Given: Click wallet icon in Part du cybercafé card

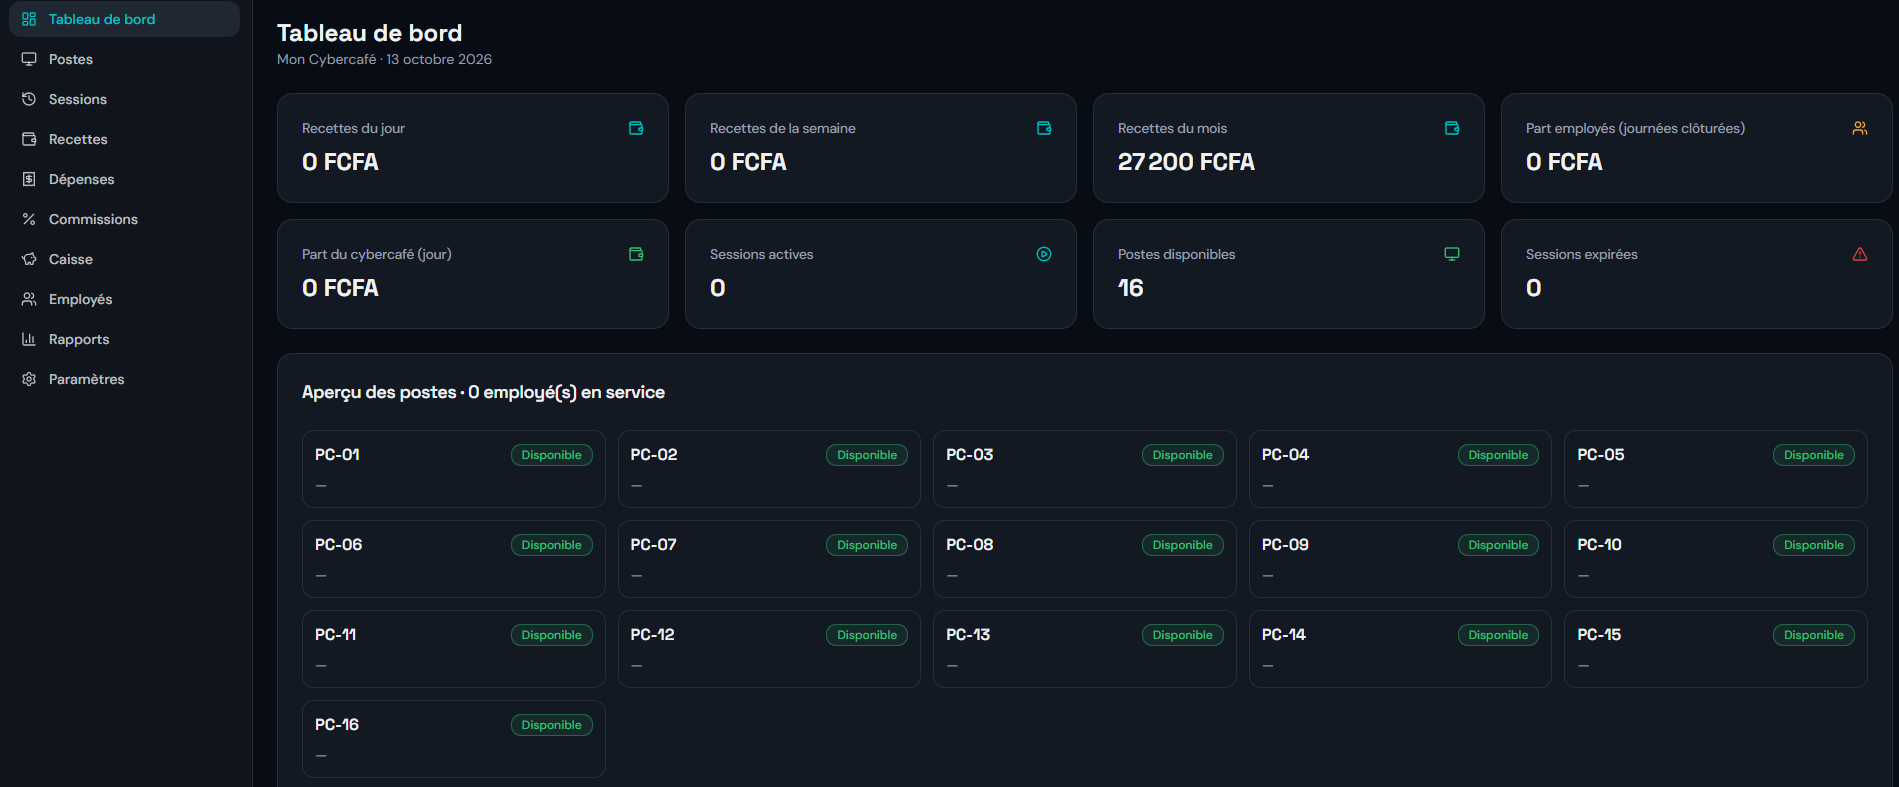Looking at the screenshot, I should [636, 254].
